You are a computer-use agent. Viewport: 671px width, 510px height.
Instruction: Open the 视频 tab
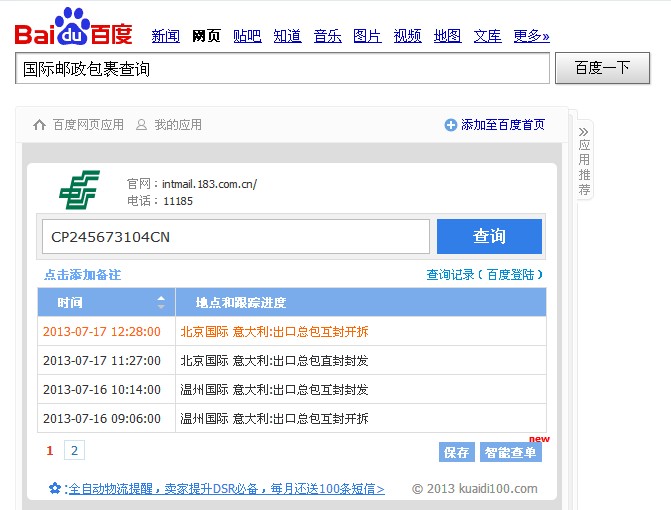click(407, 36)
